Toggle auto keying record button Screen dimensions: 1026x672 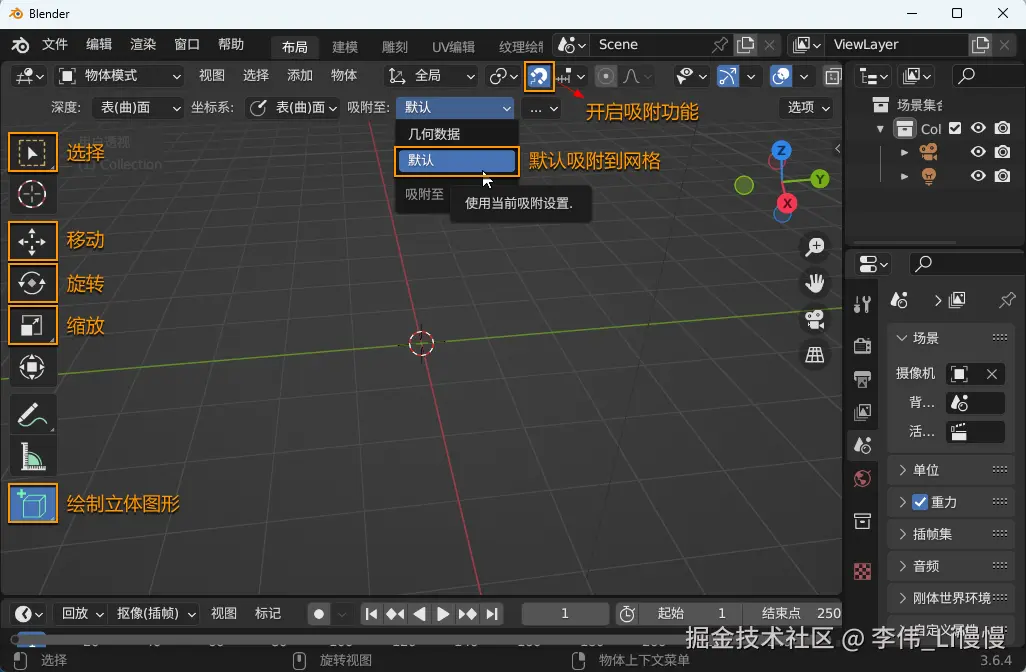pyautogui.click(x=319, y=614)
